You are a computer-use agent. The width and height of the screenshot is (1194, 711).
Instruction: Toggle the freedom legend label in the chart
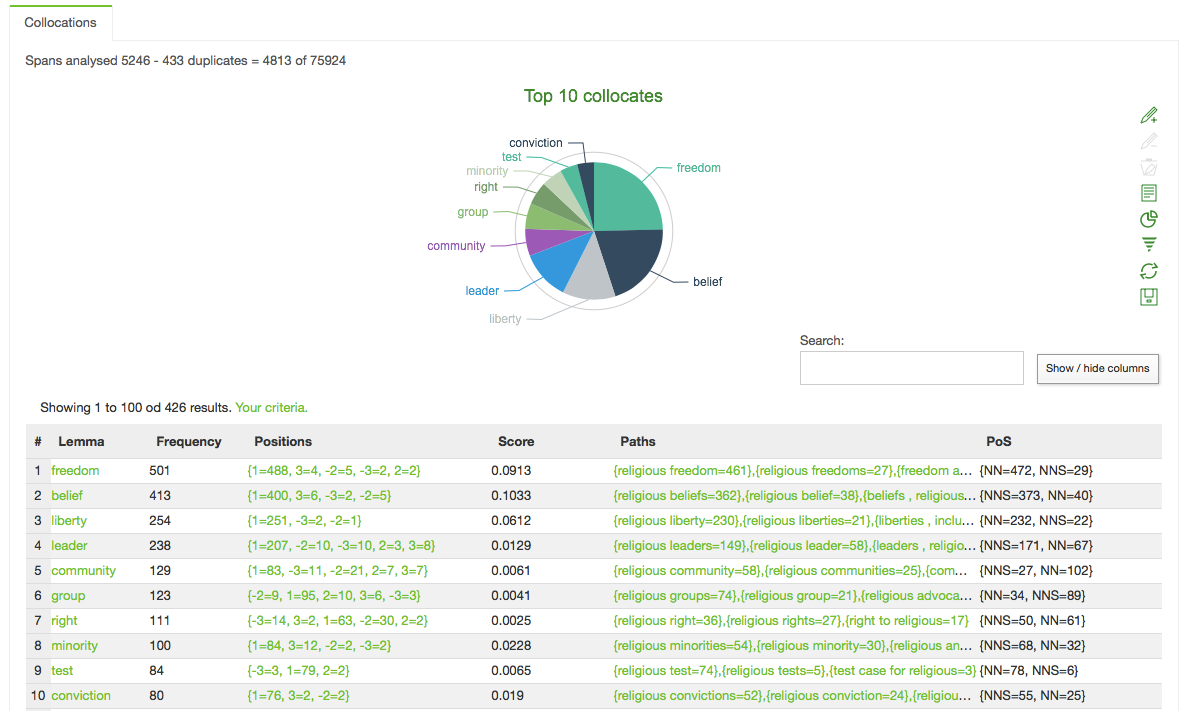(698, 168)
